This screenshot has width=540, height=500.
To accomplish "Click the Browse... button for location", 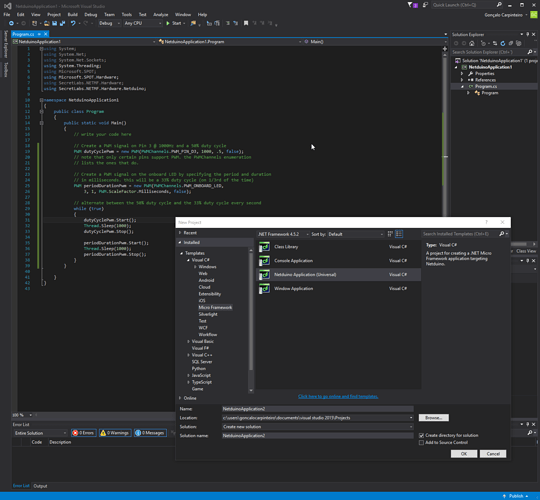I will [x=434, y=418].
